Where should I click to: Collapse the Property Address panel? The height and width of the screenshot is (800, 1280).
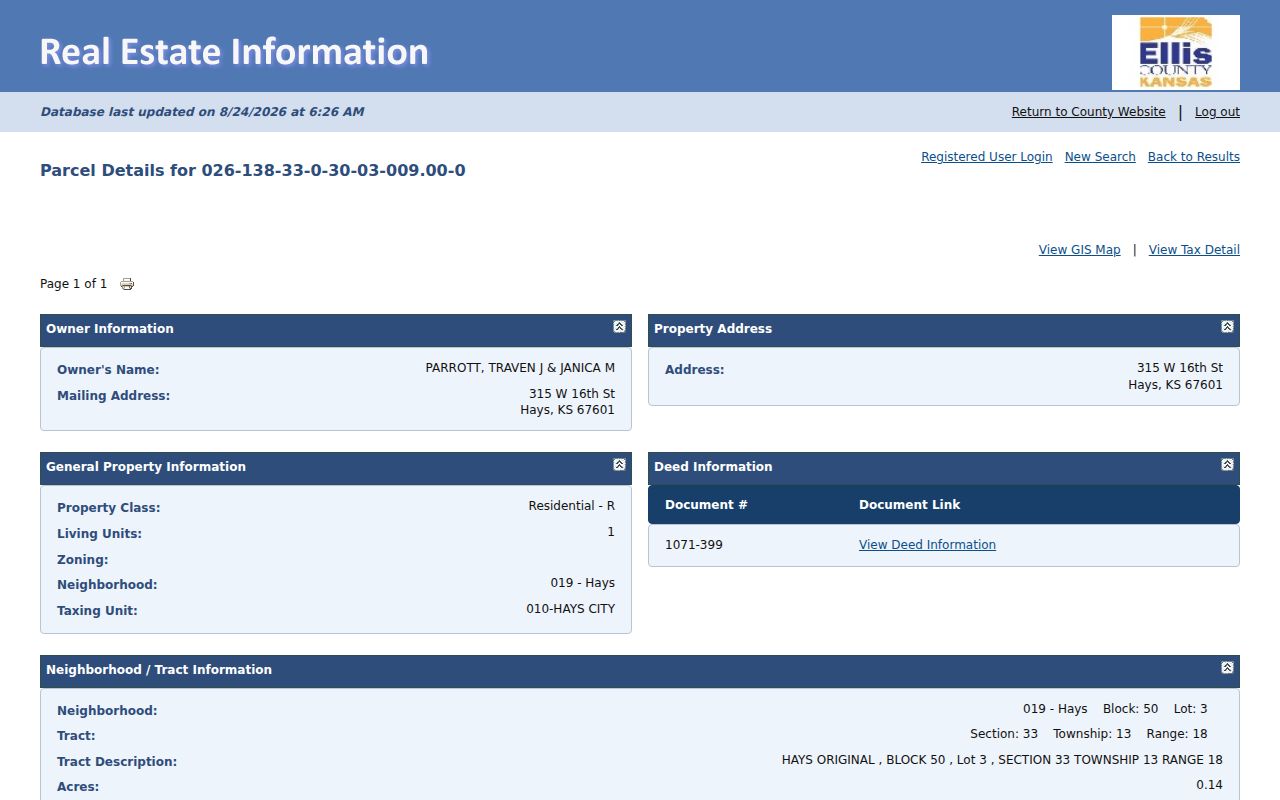click(x=1227, y=327)
